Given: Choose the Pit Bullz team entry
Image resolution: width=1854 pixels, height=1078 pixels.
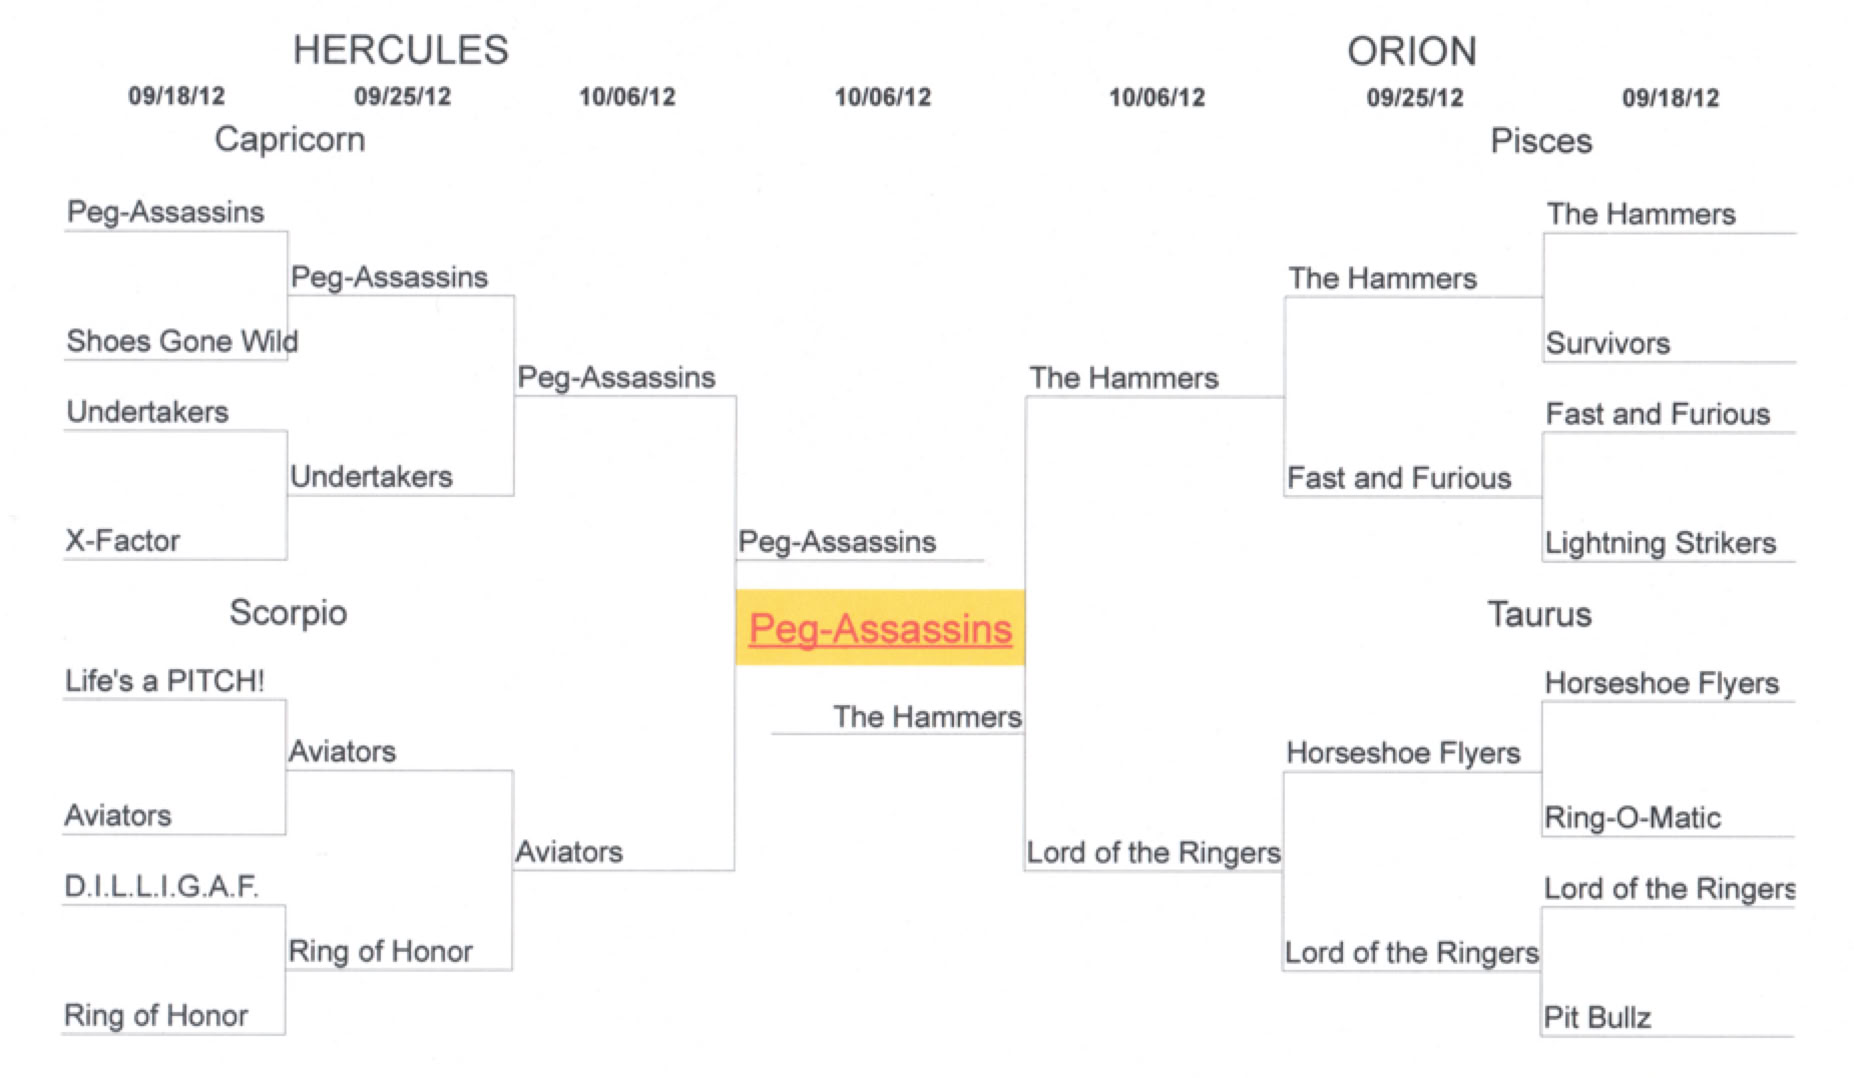Looking at the screenshot, I should (x=1597, y=1018).
